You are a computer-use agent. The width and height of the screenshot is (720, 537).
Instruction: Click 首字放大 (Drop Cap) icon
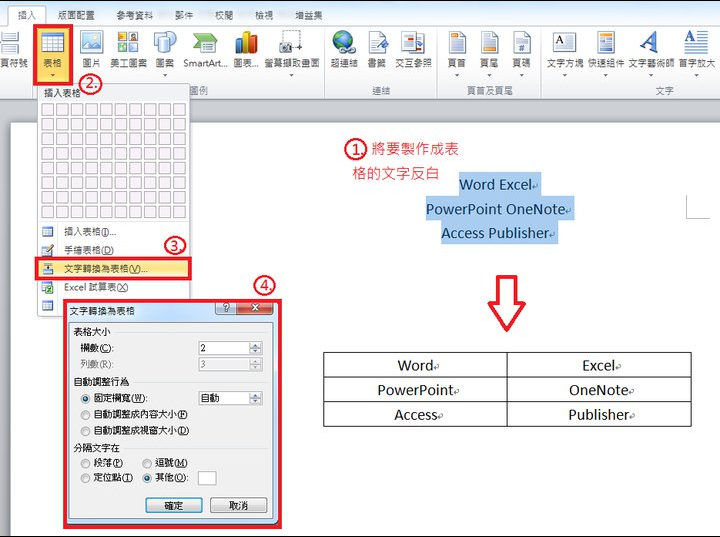(696, 42)
